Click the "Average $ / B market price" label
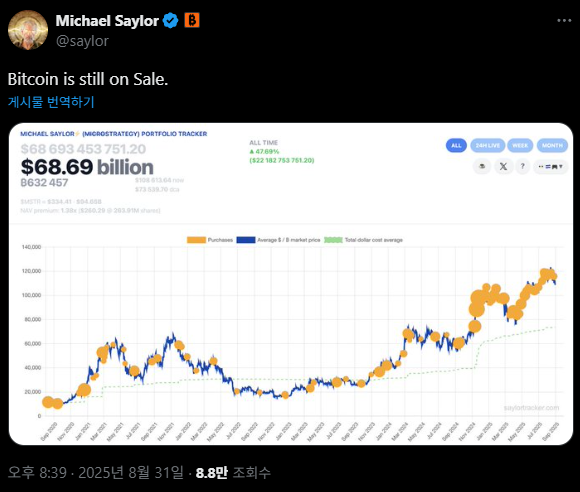580x492 pixels. pos(289,240)
